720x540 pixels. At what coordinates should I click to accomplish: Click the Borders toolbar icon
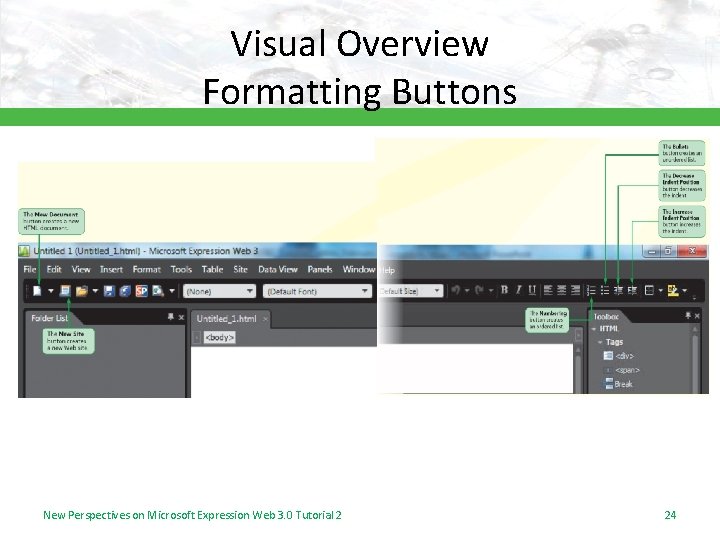649,290
